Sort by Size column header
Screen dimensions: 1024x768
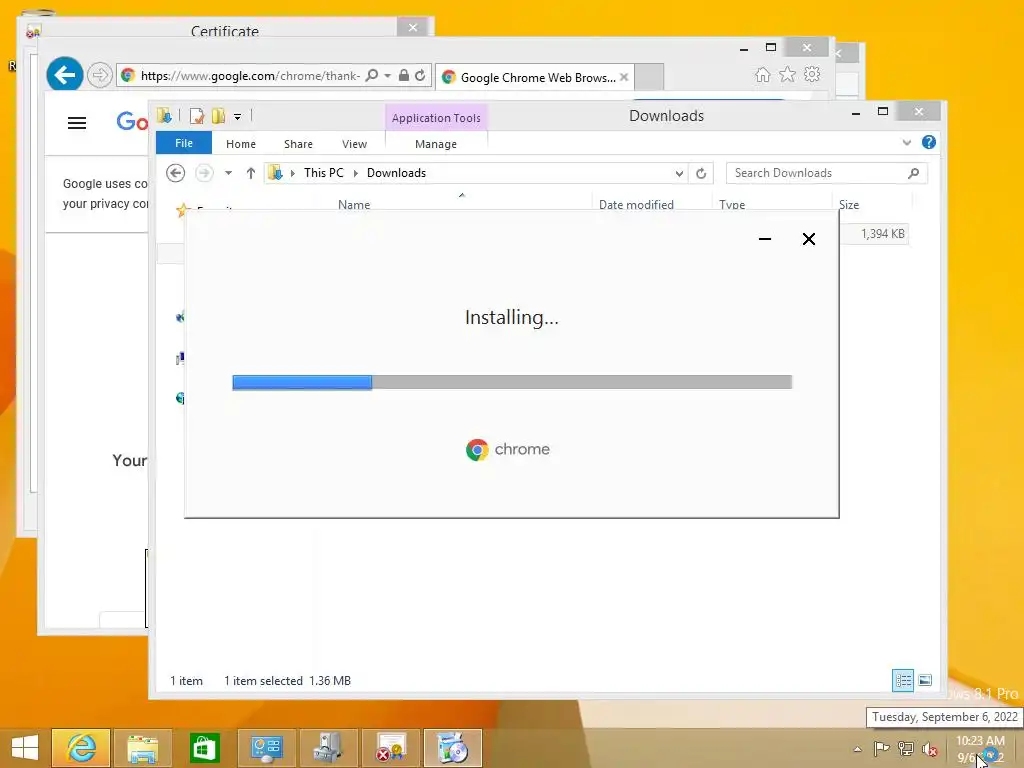pos(849,204)
